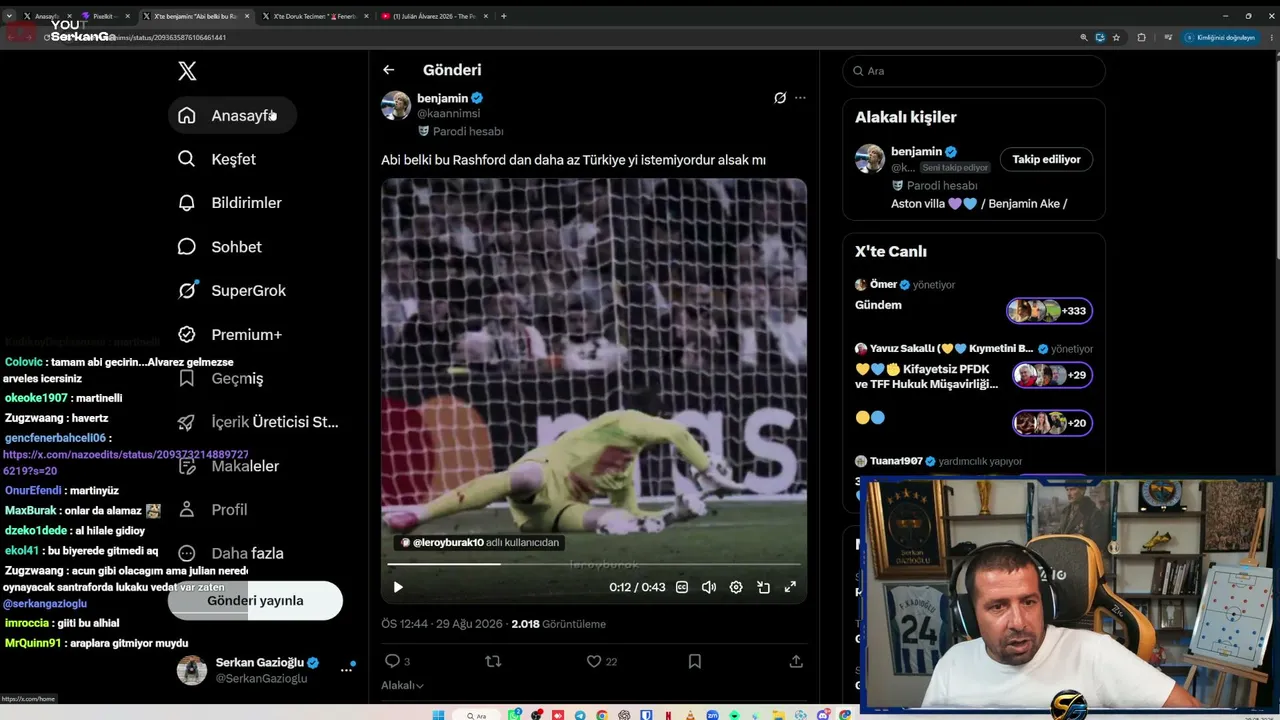Open benjamin's avatar in post header

click(x=396, y=105)
